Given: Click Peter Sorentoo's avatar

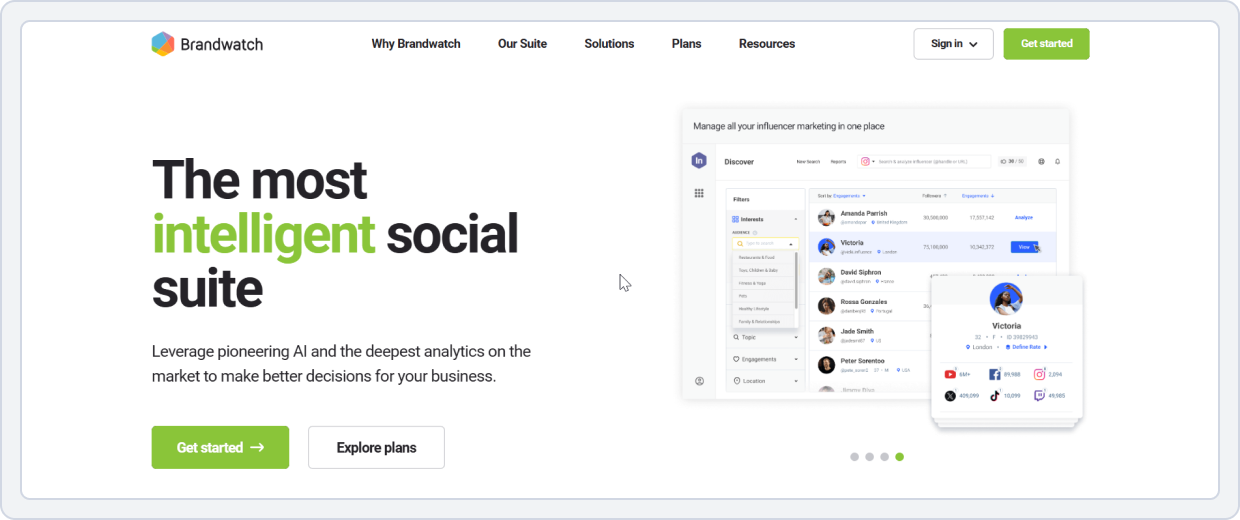Looking at the screenshot, I should (x=826, y=365).
